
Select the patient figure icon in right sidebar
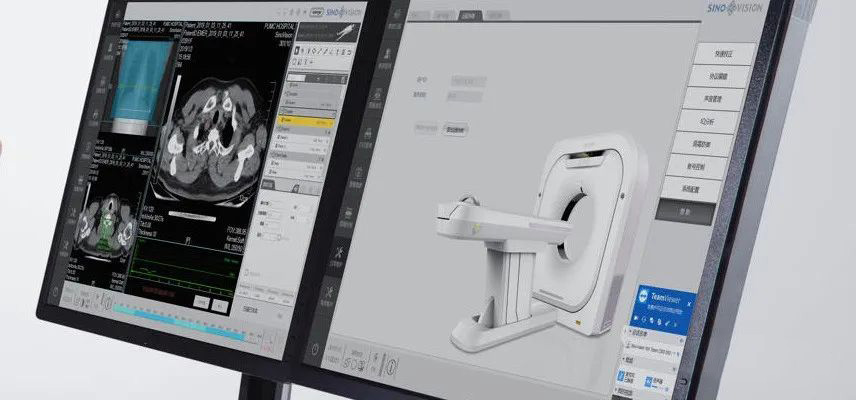pyautogui.click(x=388, y=55)
